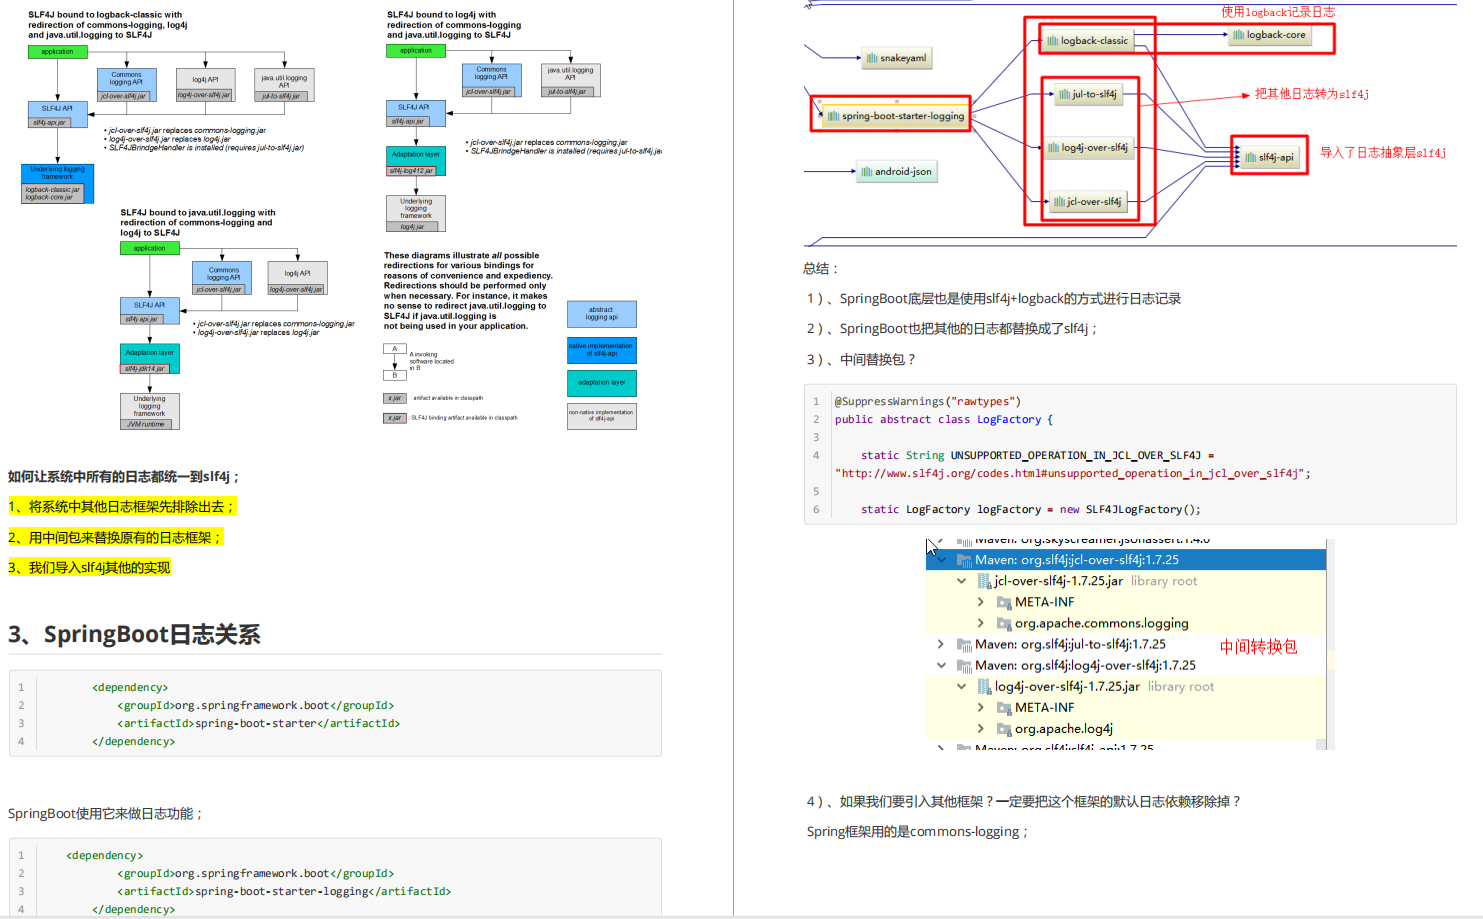Click the code line with artifactId spring-boot-starter-logging

pos(284,892)
